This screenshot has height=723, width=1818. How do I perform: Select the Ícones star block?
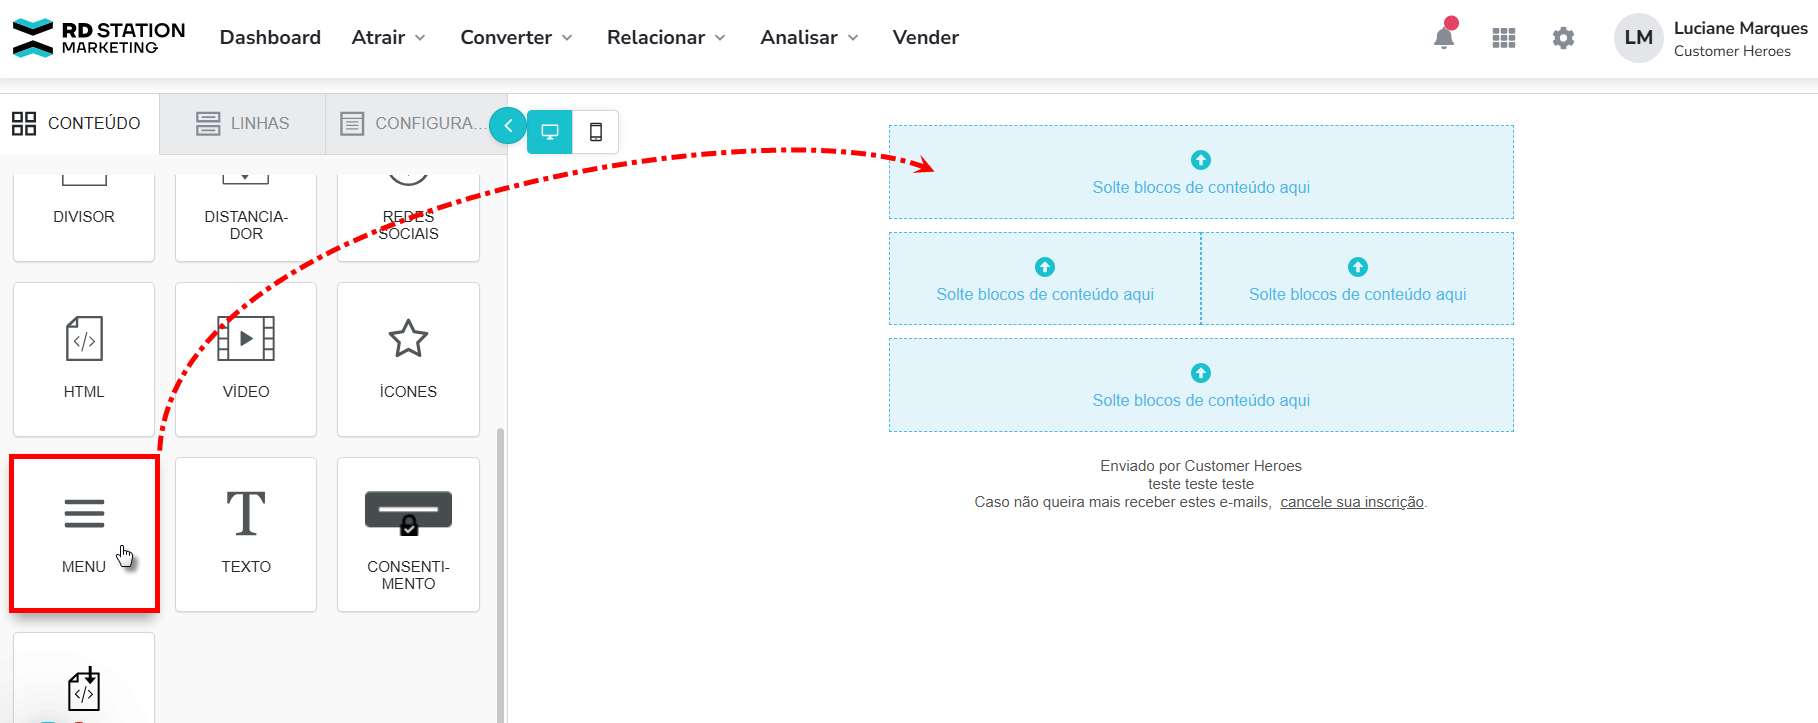tap(408, 359)
